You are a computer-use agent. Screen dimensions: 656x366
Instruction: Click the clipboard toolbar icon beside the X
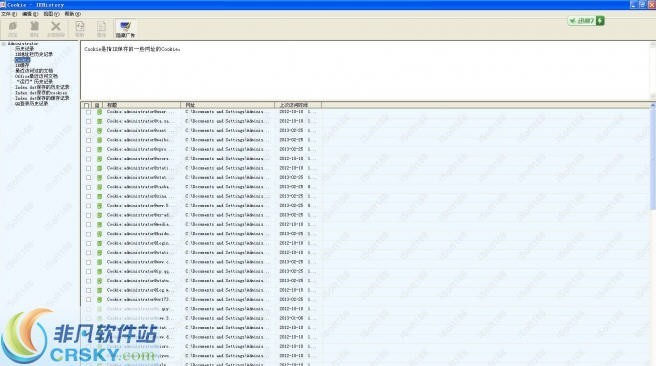pos(34,27)
